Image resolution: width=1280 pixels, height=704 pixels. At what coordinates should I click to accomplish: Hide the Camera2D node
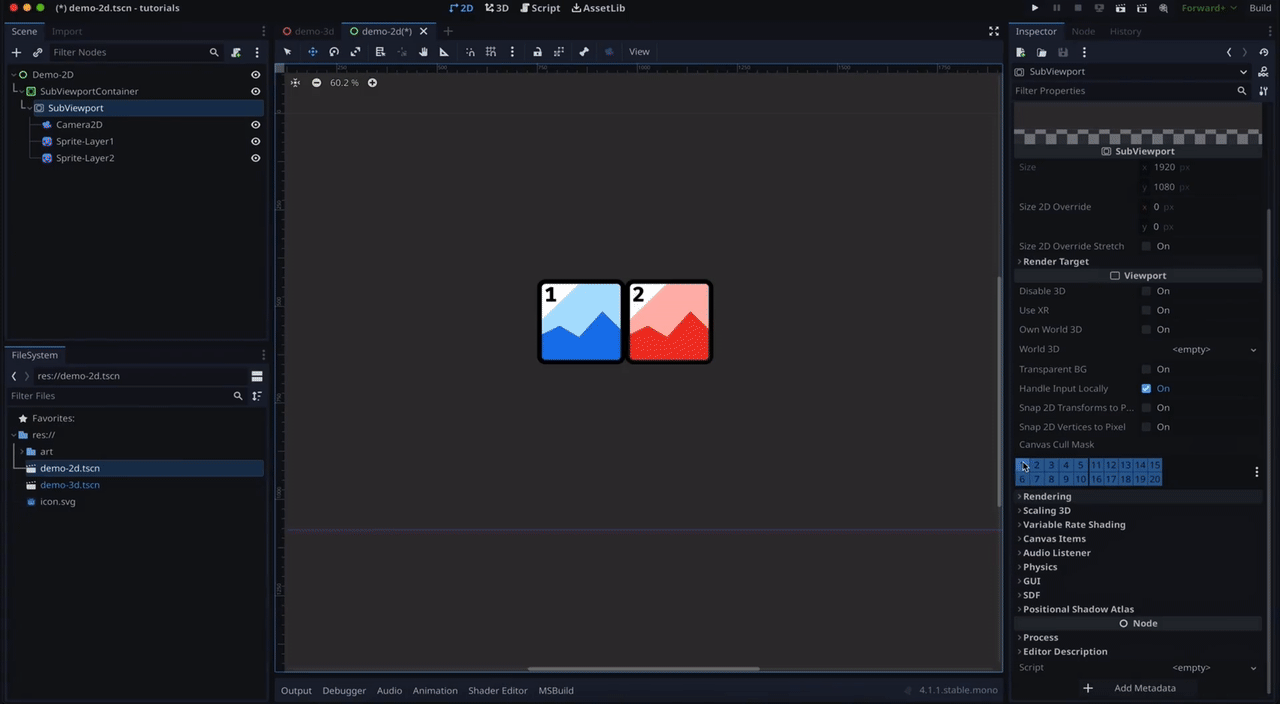click(255, 125)
